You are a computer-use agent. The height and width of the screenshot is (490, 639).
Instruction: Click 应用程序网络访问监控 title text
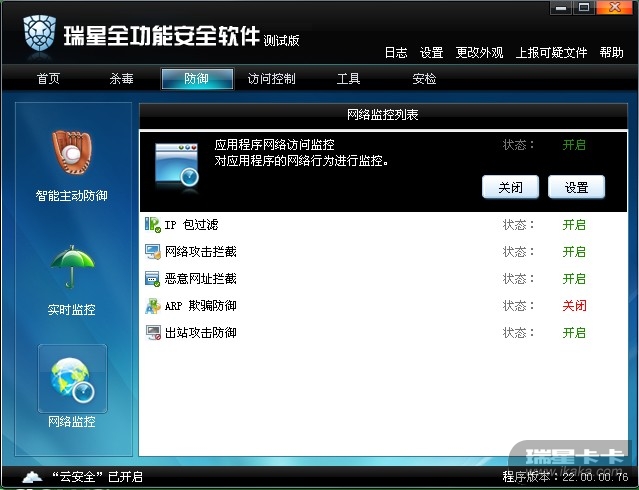(274, 145)
